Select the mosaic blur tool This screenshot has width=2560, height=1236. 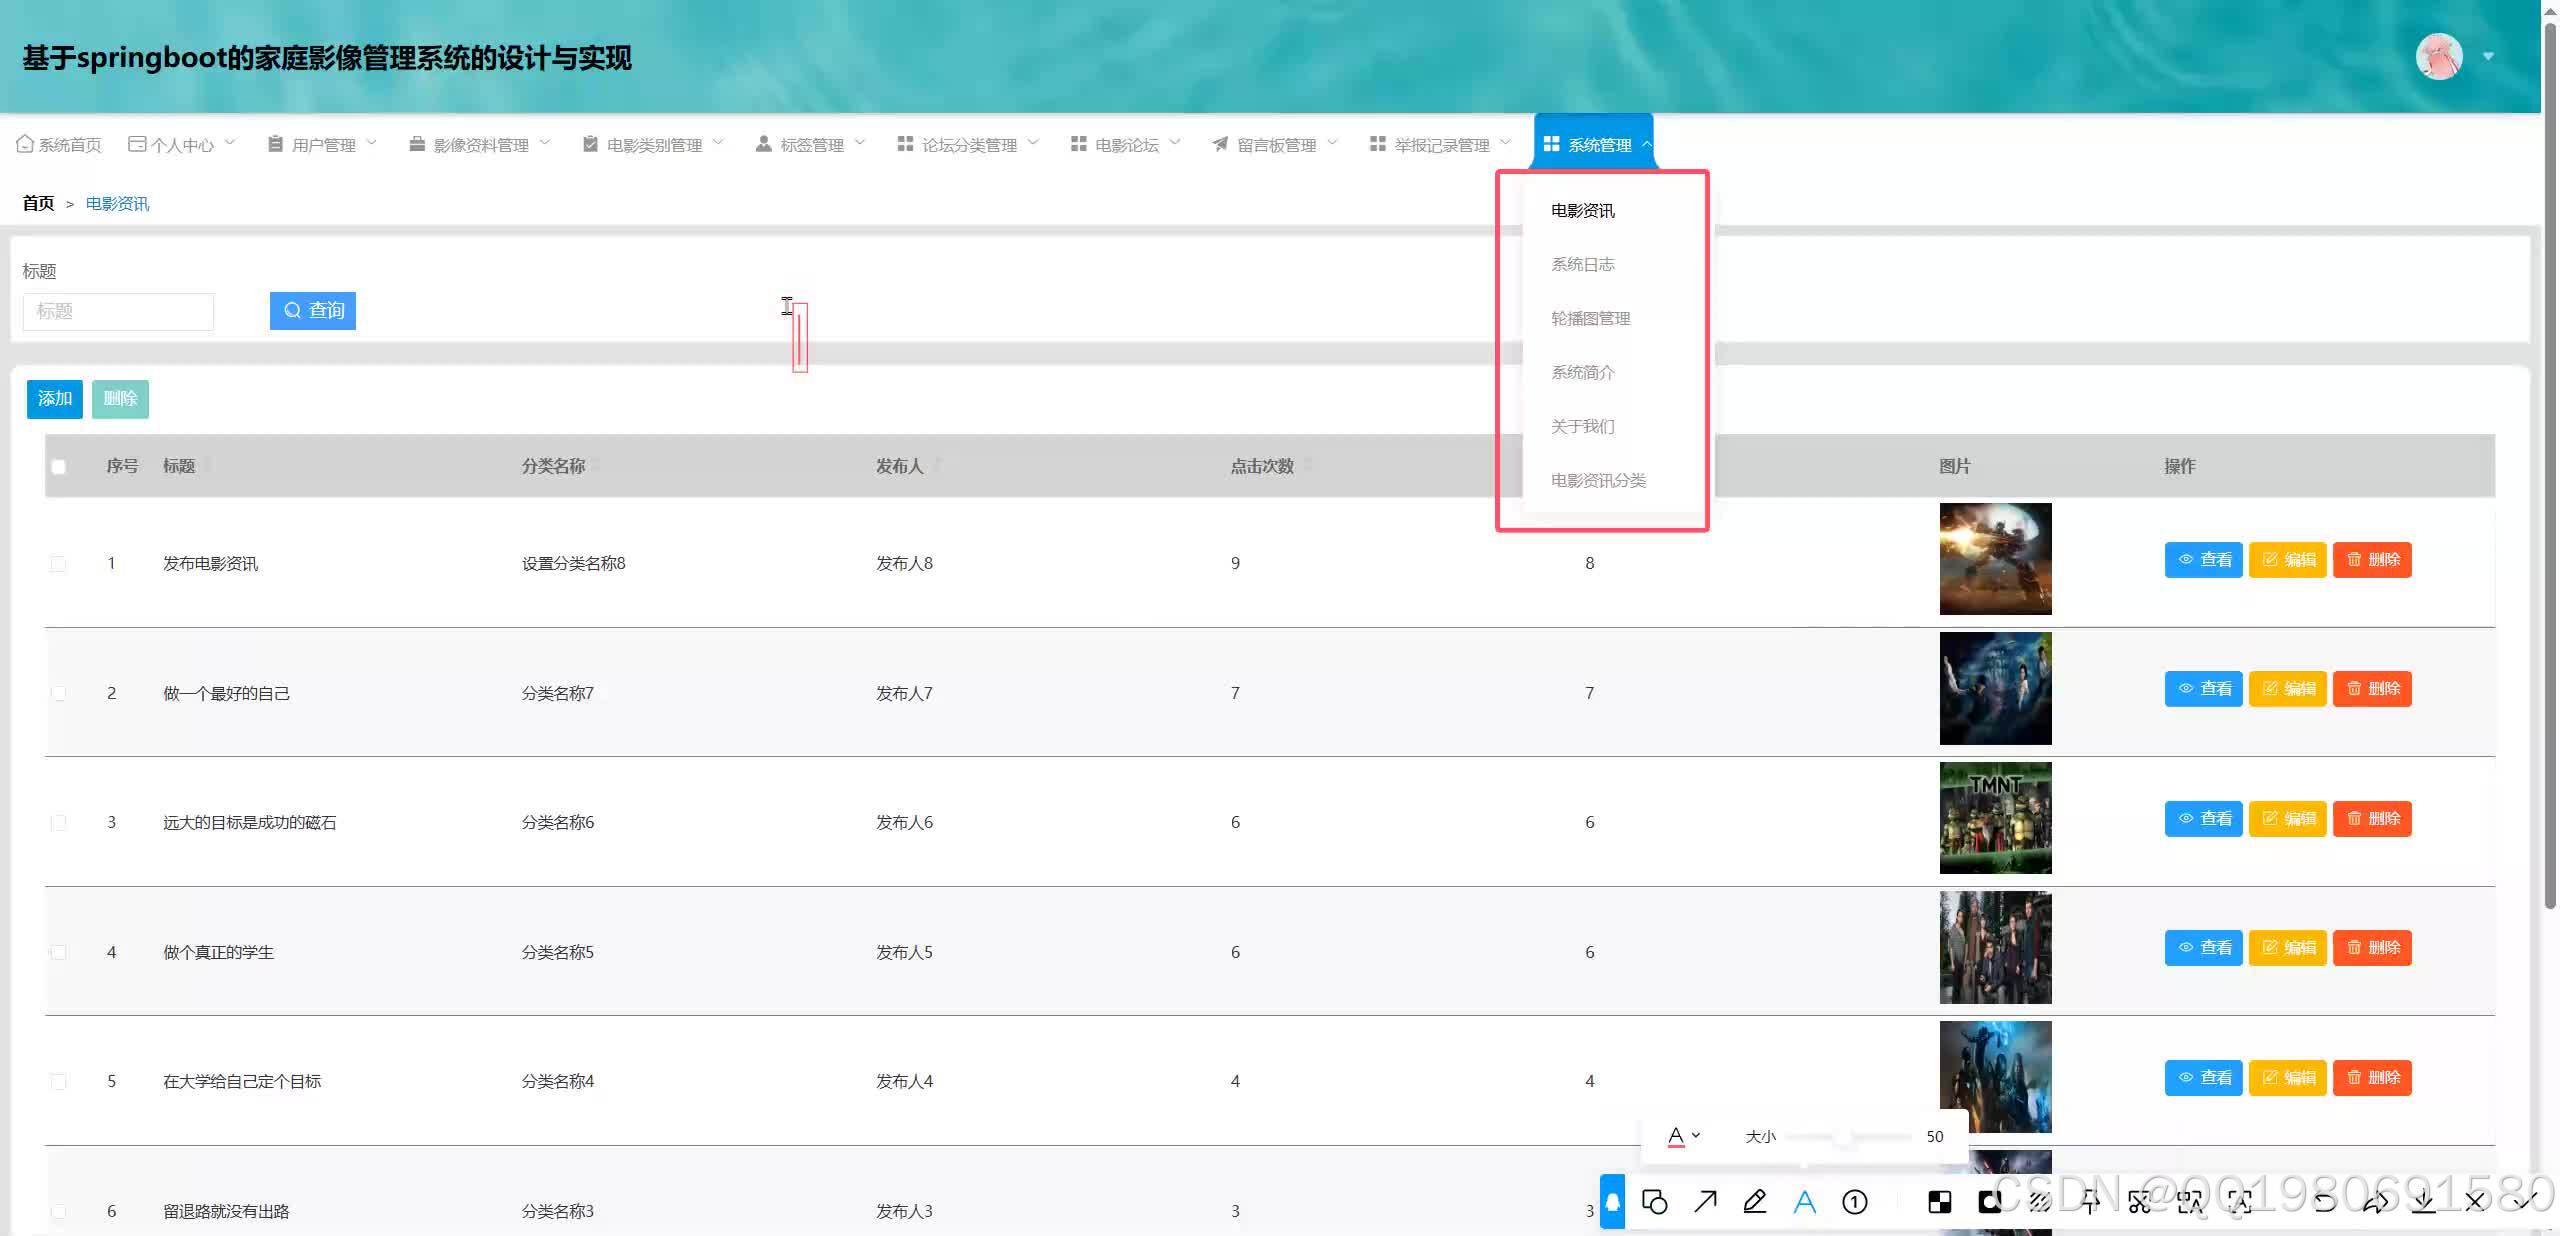2040,1202
